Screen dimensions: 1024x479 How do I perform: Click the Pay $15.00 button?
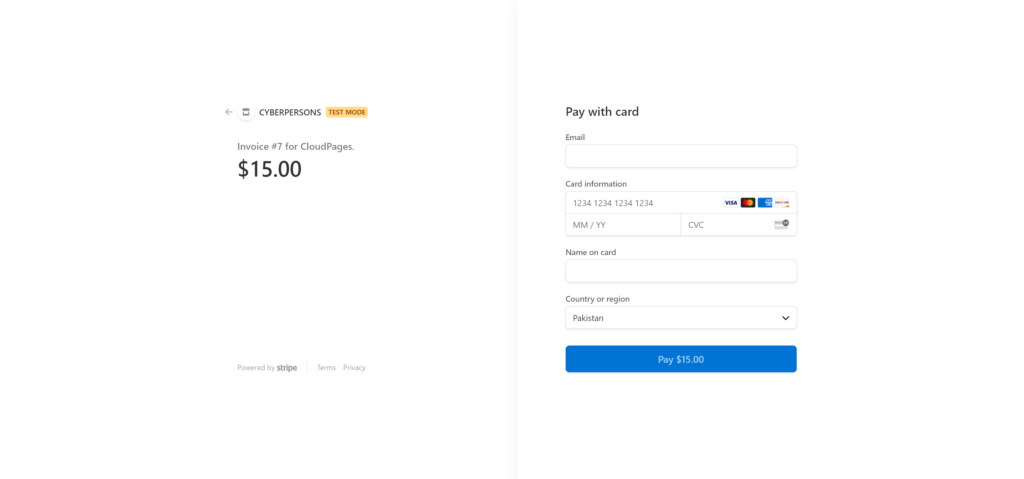tap(681, 359)
